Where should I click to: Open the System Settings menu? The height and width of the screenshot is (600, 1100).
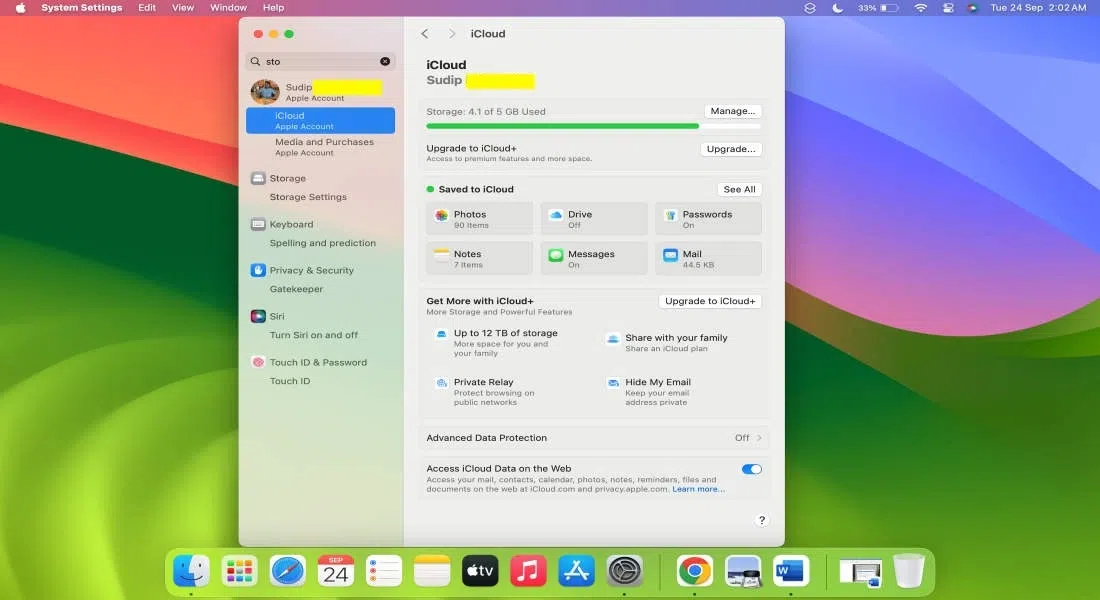click(x=81, y=8)
